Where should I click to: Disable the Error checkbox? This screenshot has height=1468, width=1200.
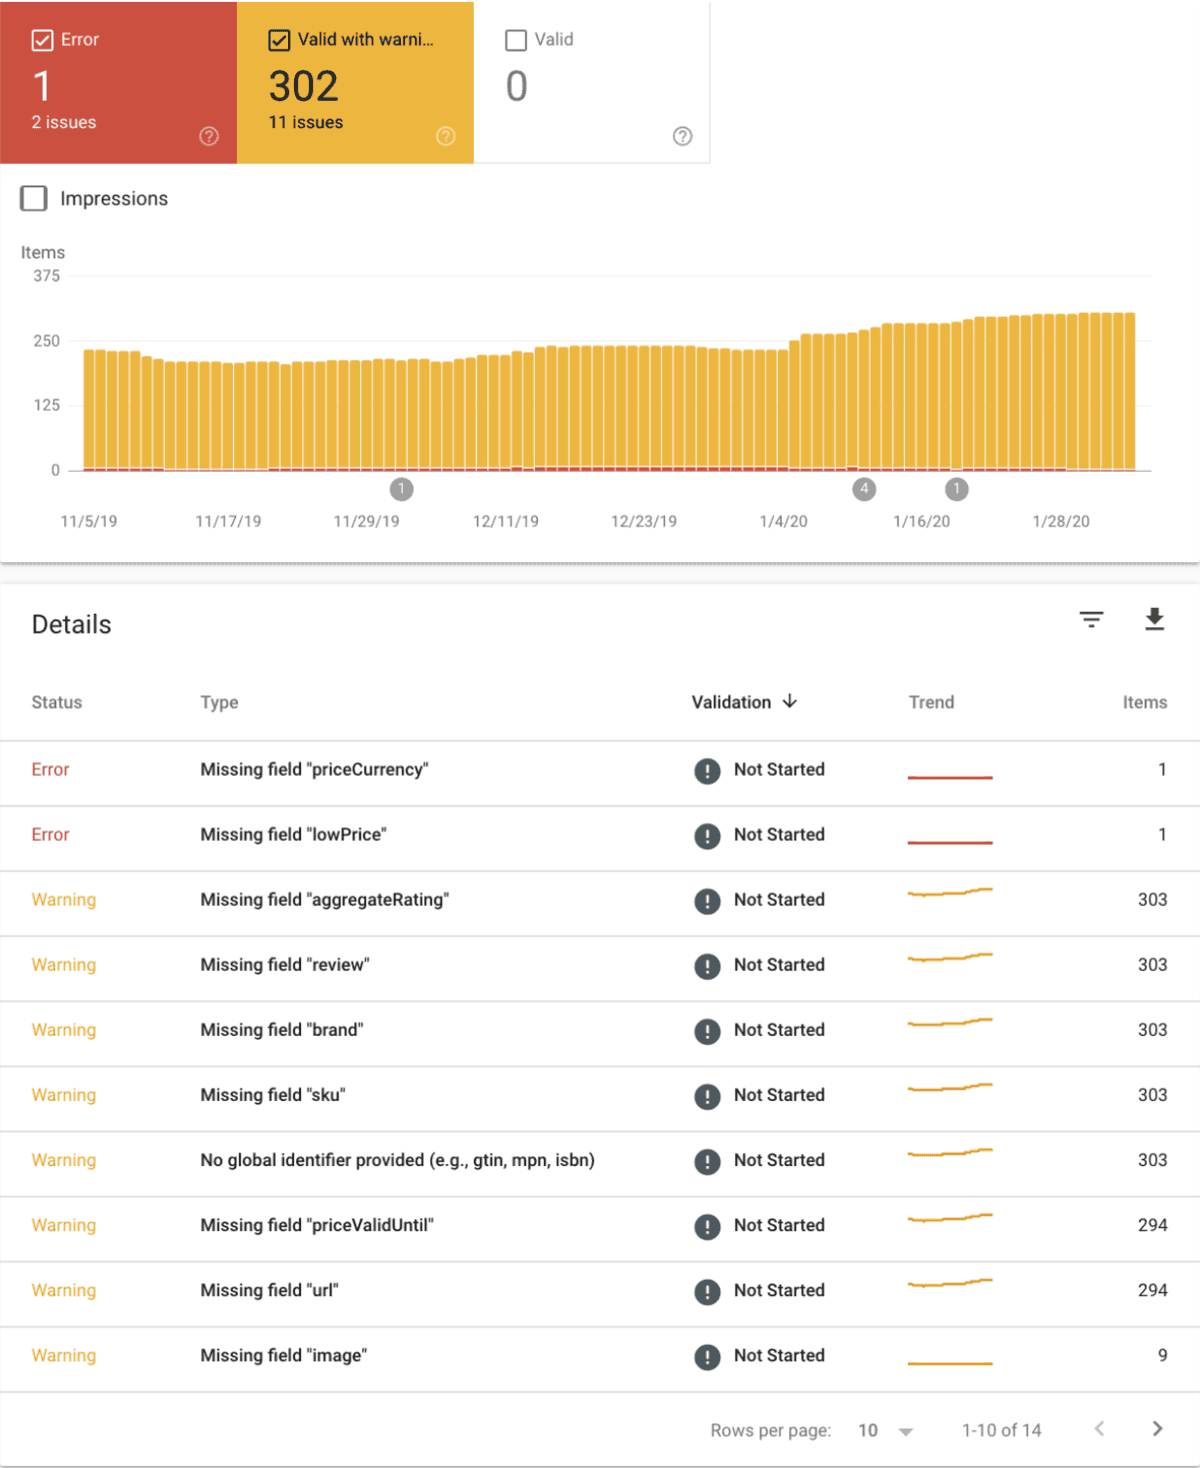(42, 40)
